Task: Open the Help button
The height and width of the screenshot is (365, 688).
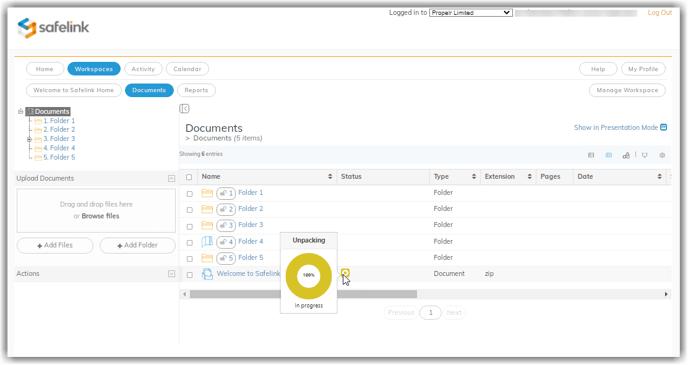Action: 598,69
